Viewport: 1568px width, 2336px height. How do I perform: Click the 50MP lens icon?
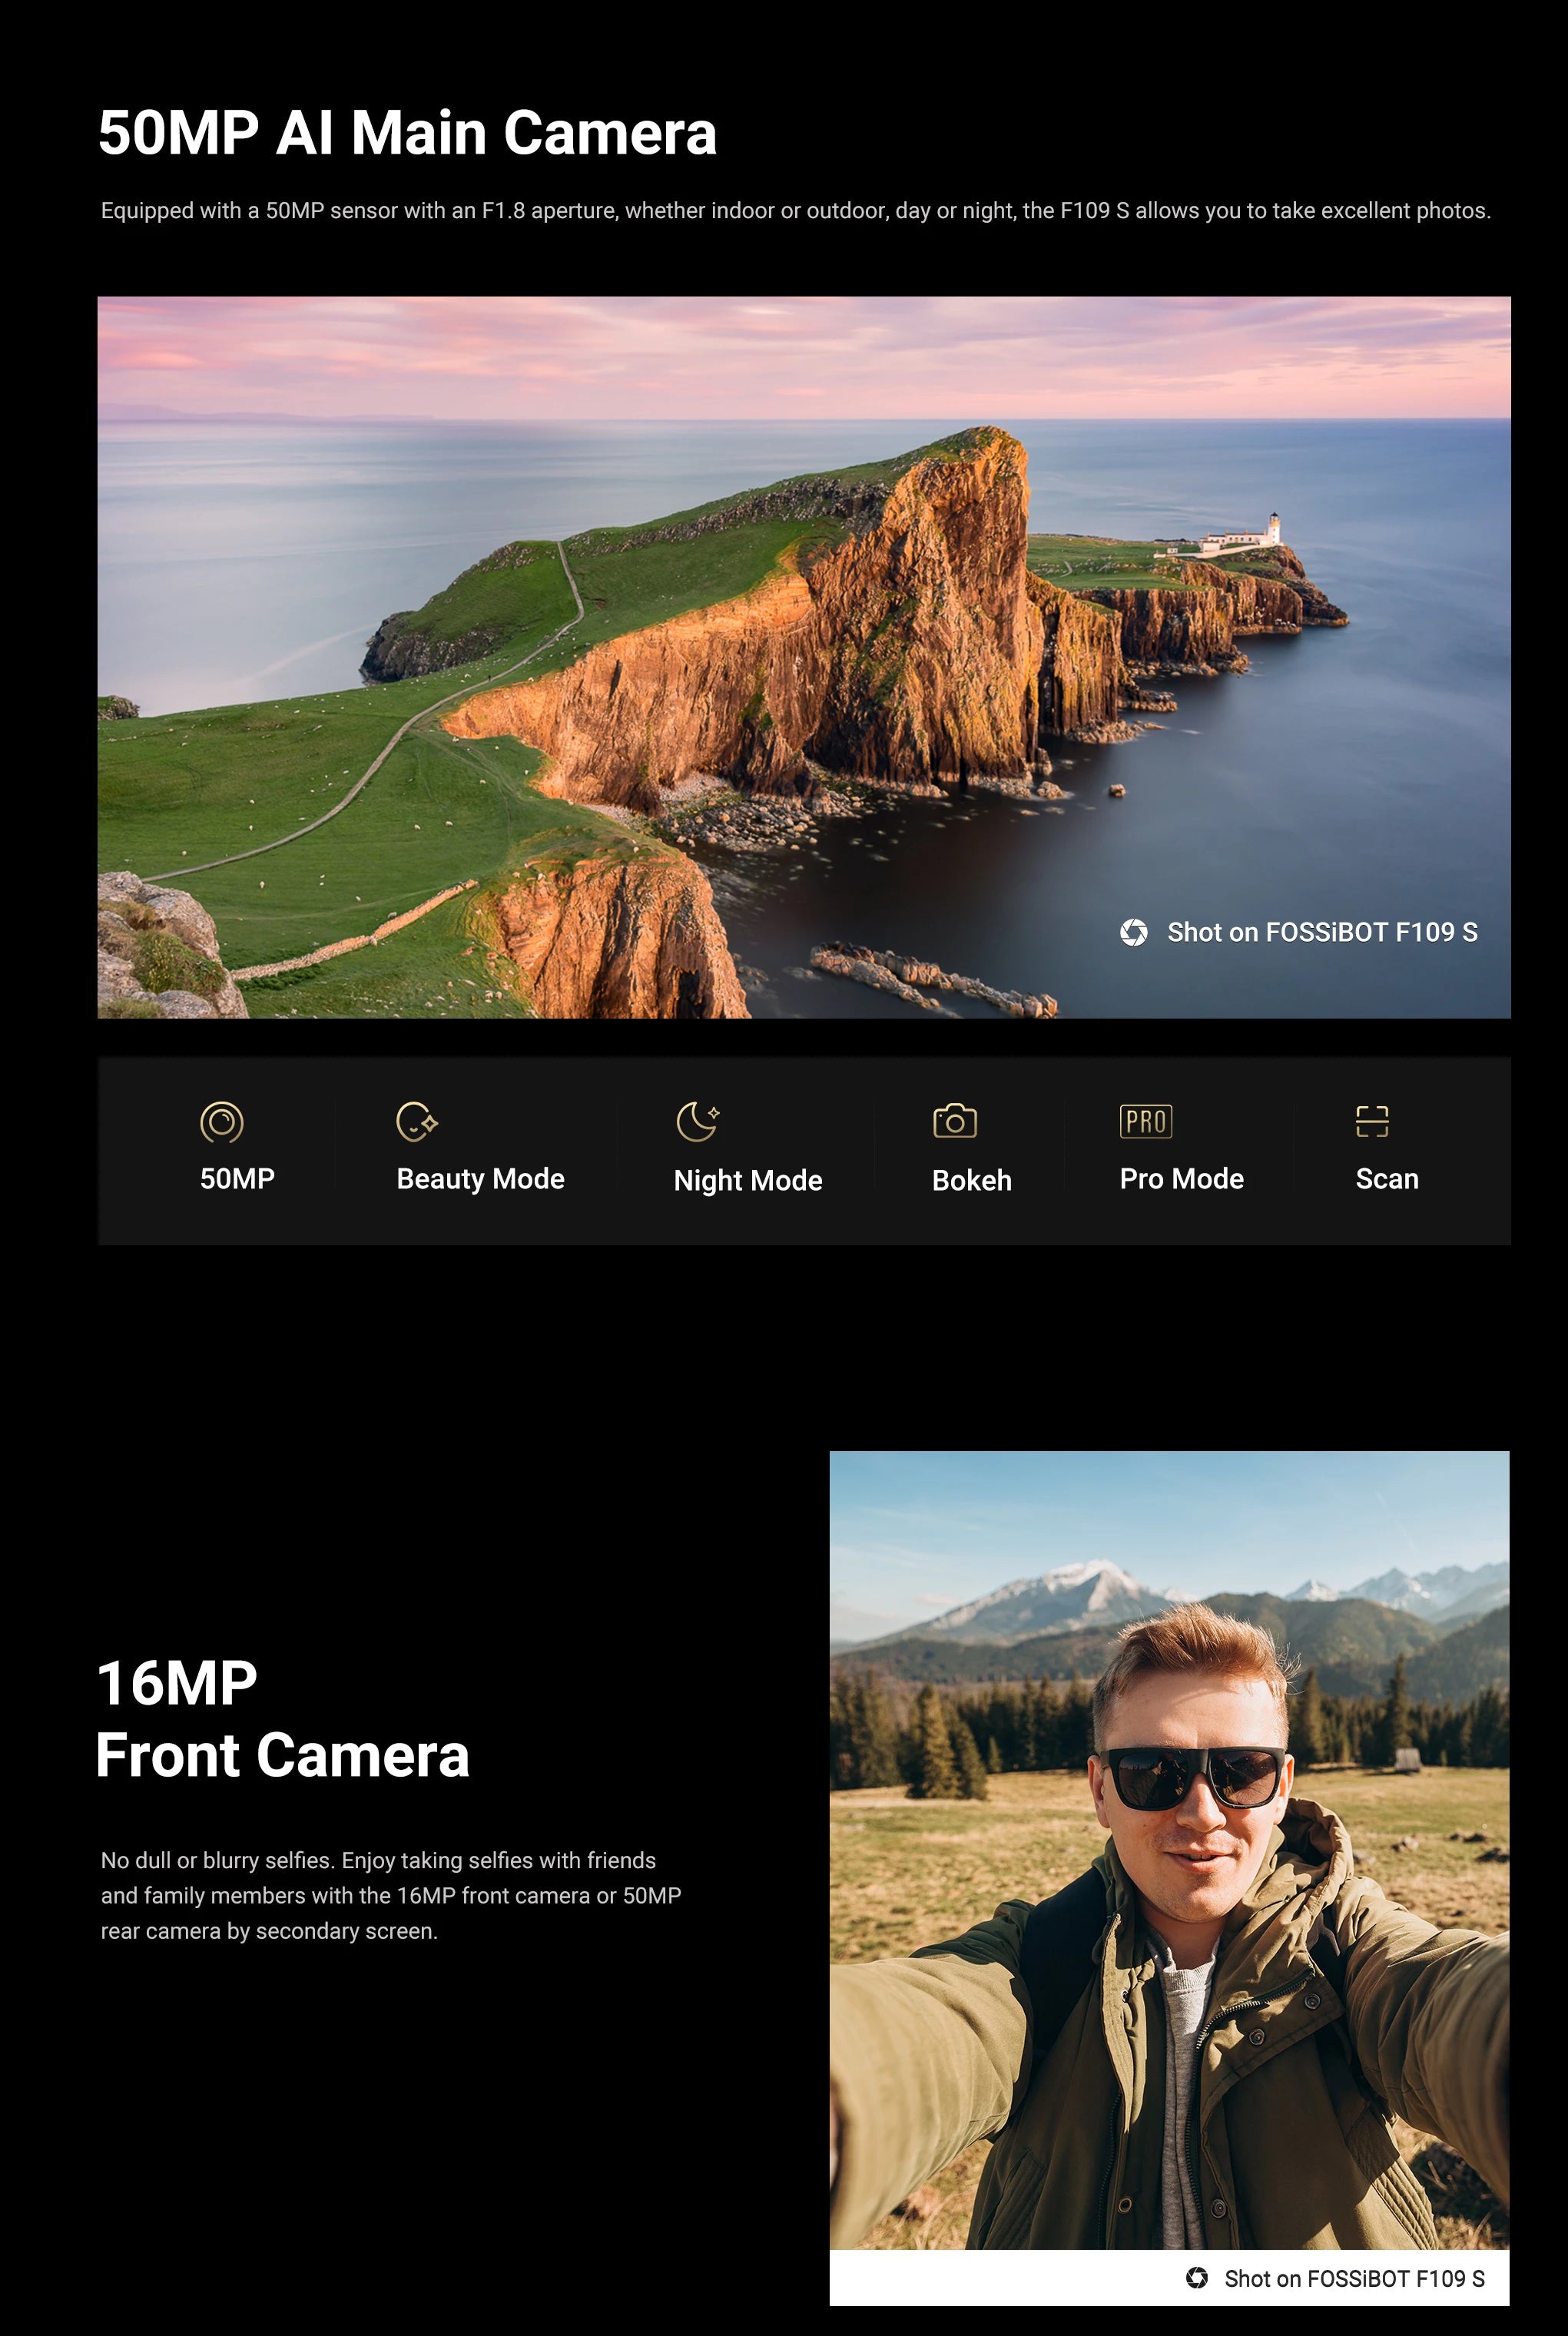[x=221, y=1122]
